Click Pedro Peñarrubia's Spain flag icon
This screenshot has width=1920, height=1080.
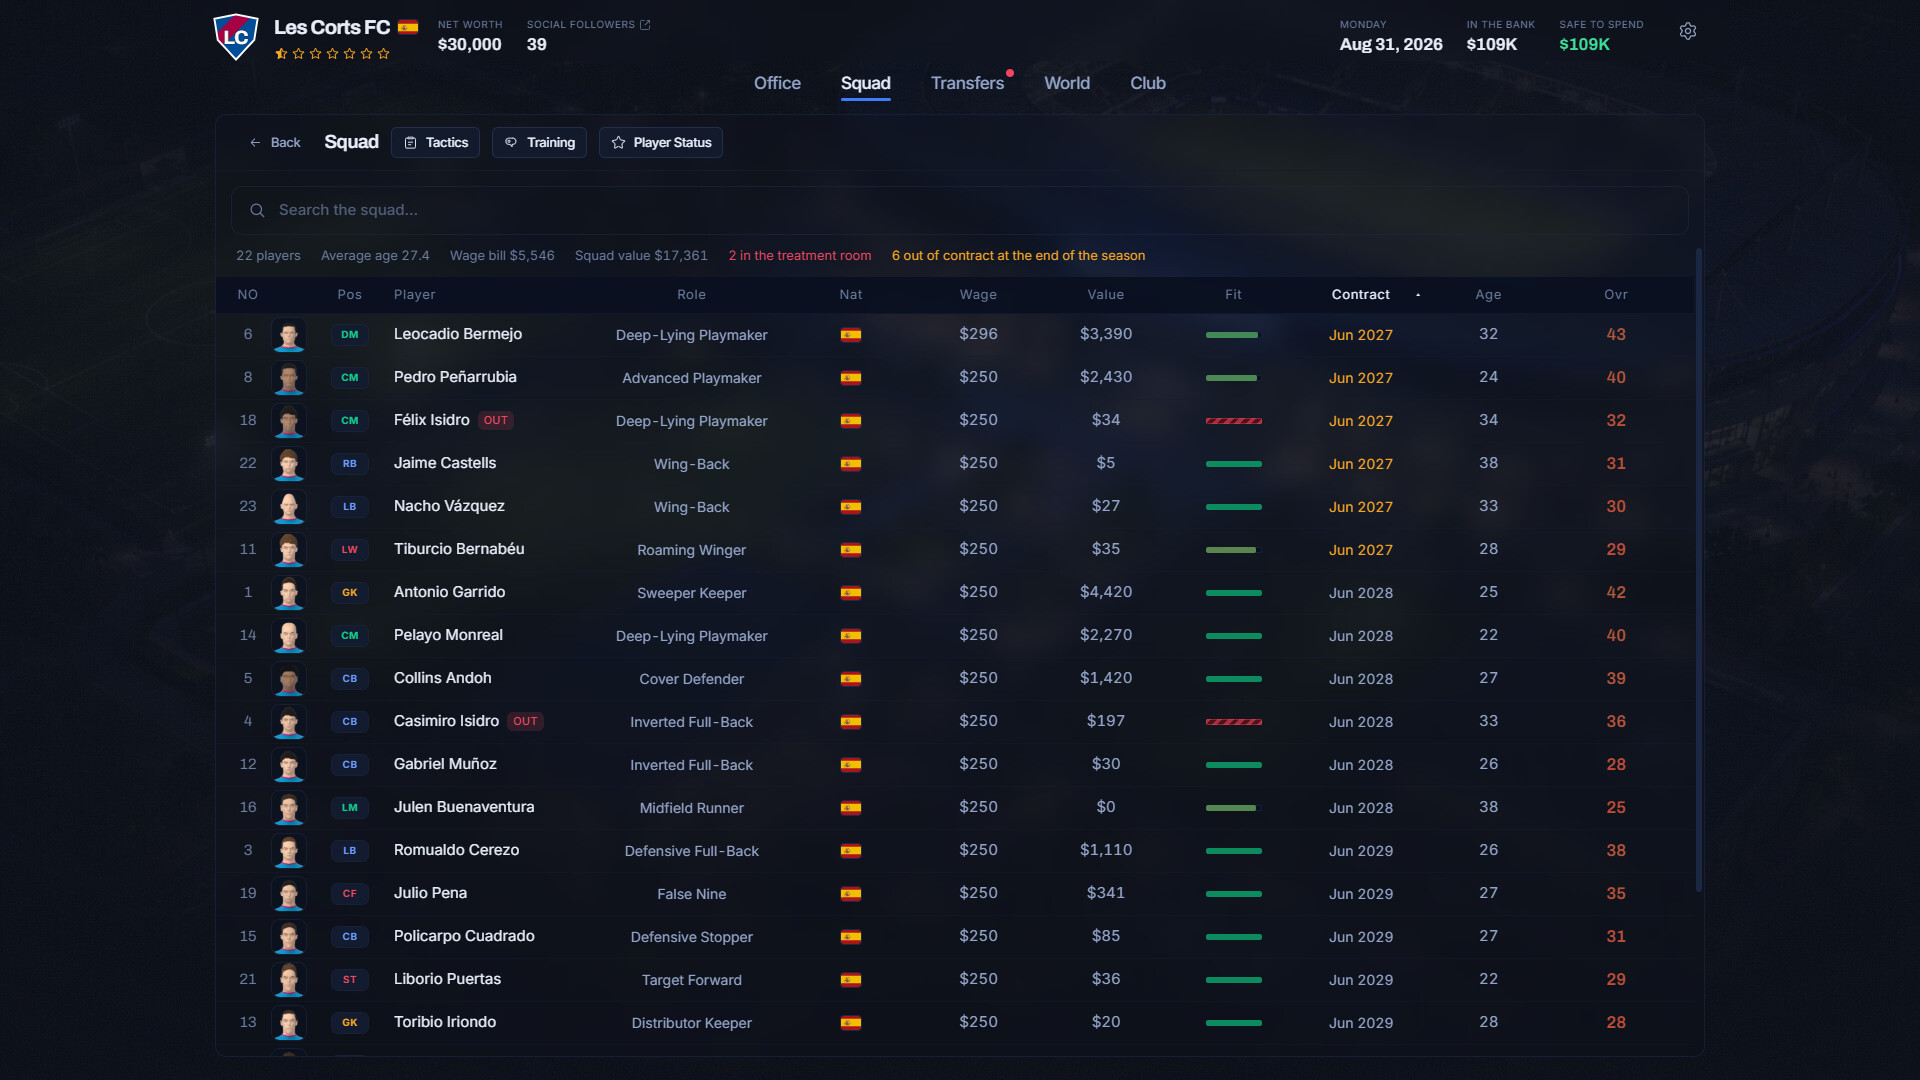[x=851, y=378]
